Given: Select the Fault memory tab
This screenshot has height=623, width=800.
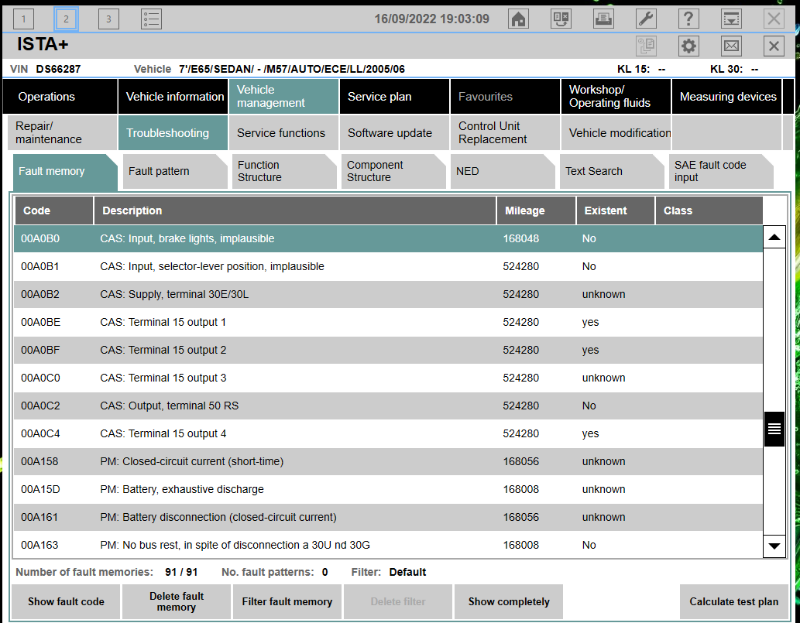Looking at the screenshot, I should (x=65, y=171).
